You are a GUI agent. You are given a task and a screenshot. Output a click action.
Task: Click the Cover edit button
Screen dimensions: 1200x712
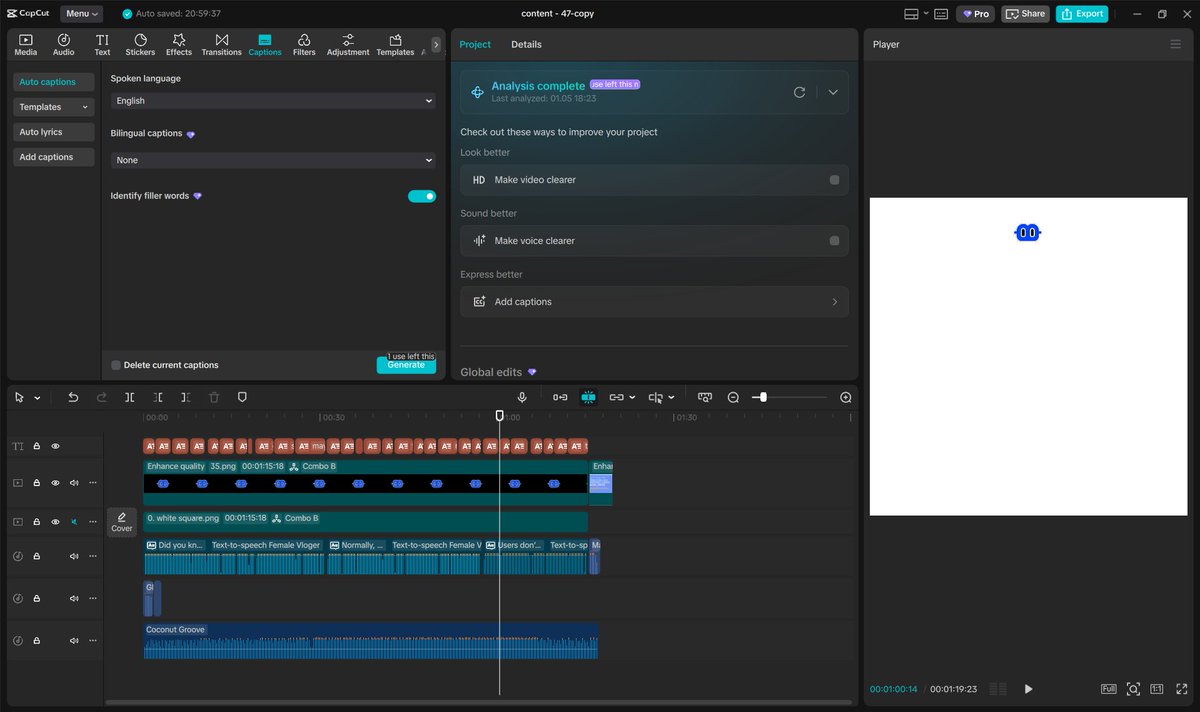click(x=122, y=522)
